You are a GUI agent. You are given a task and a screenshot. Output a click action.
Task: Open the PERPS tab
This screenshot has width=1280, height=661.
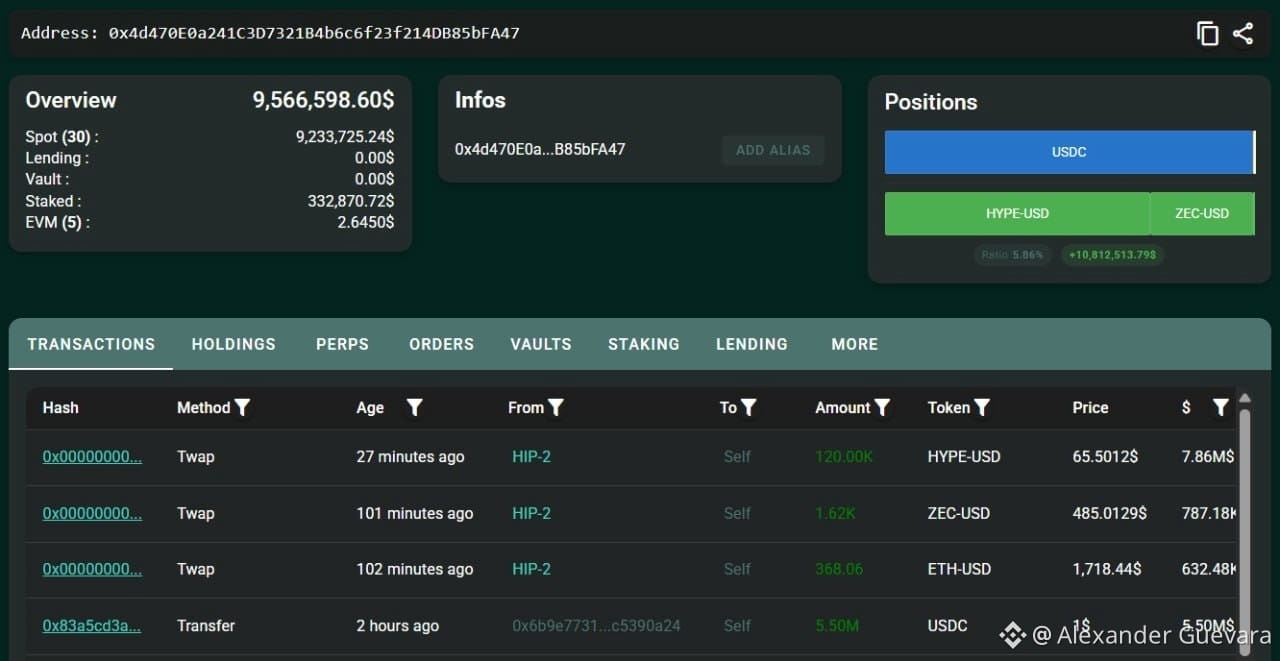point(342,344)
